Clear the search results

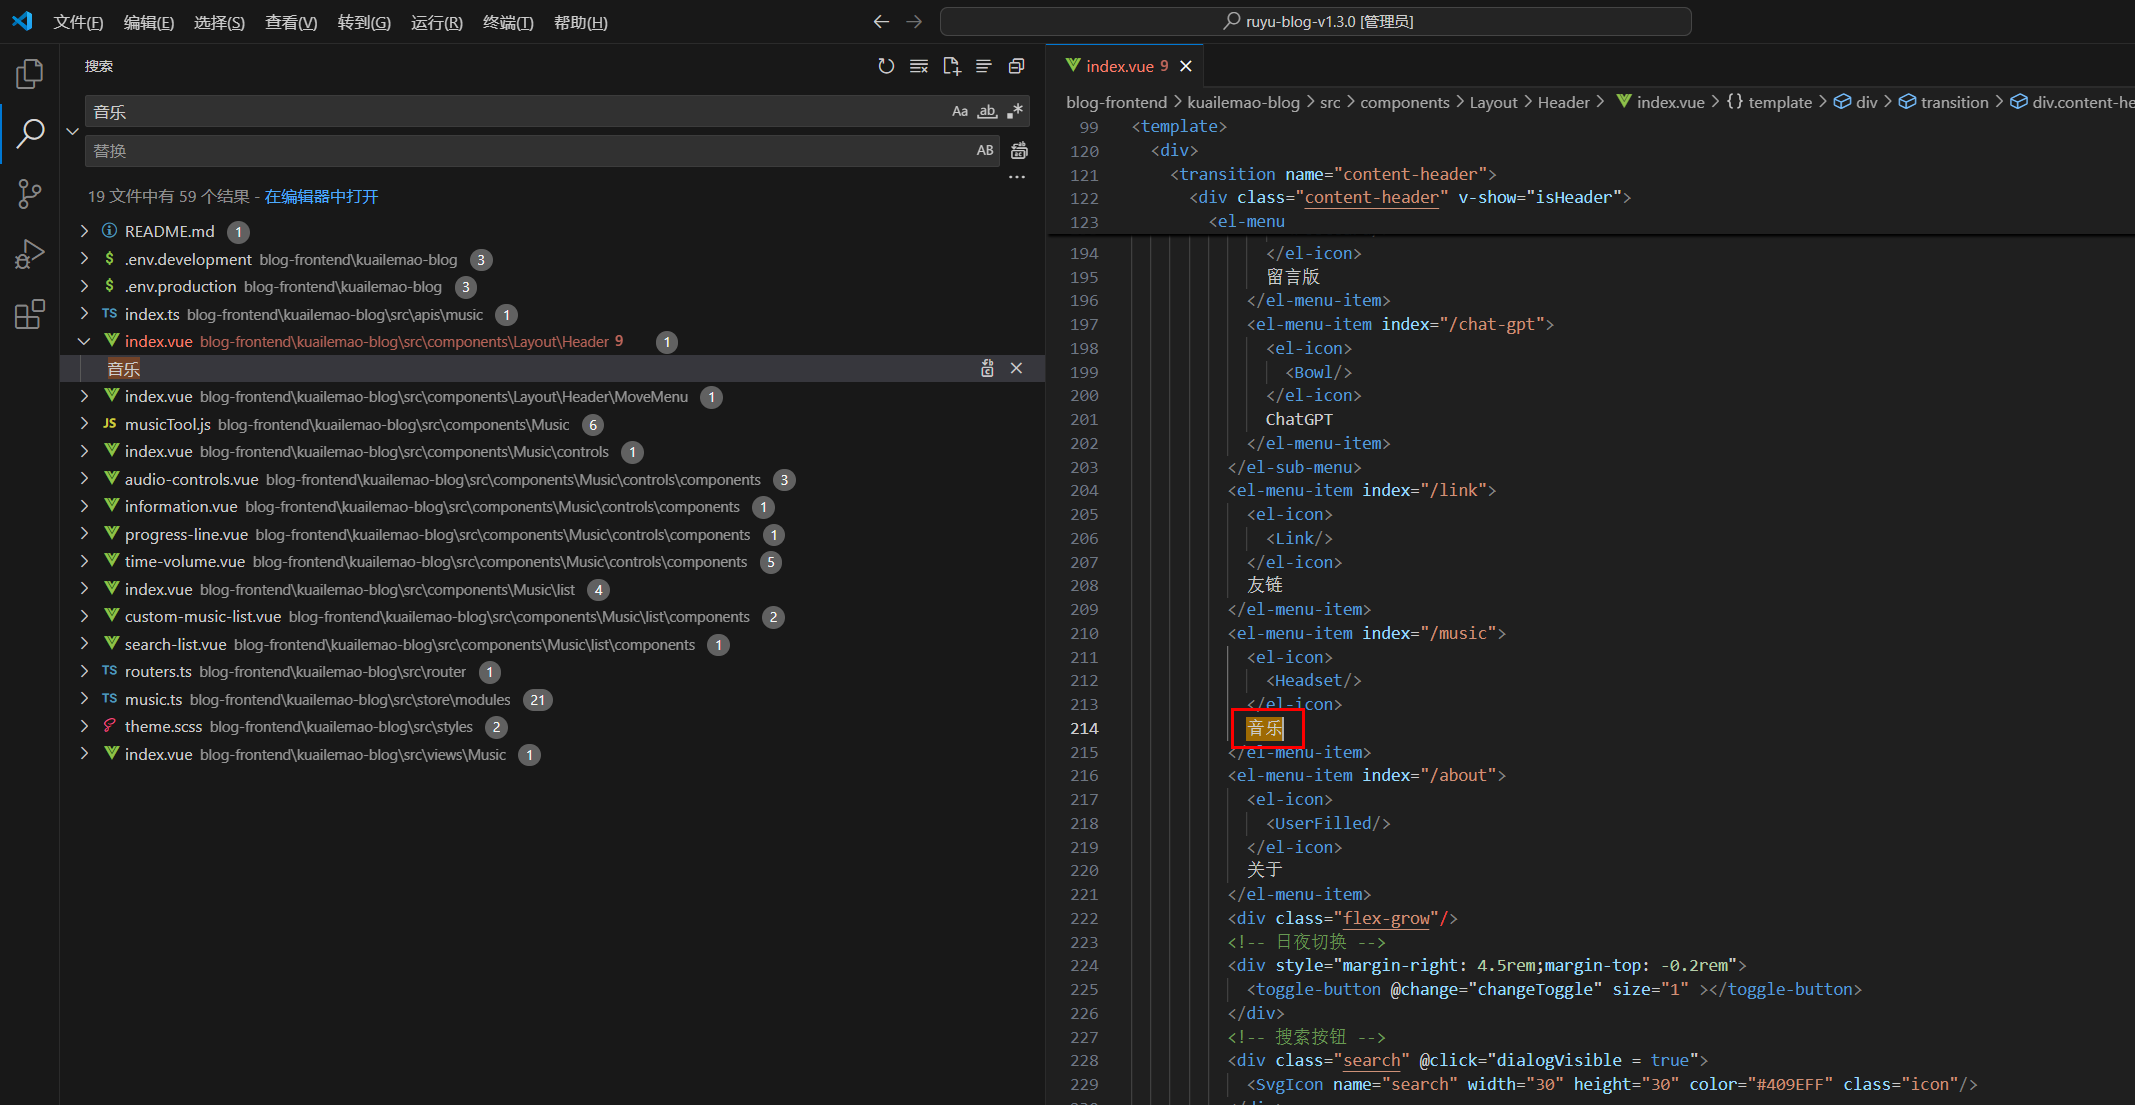tap(919, 66)
